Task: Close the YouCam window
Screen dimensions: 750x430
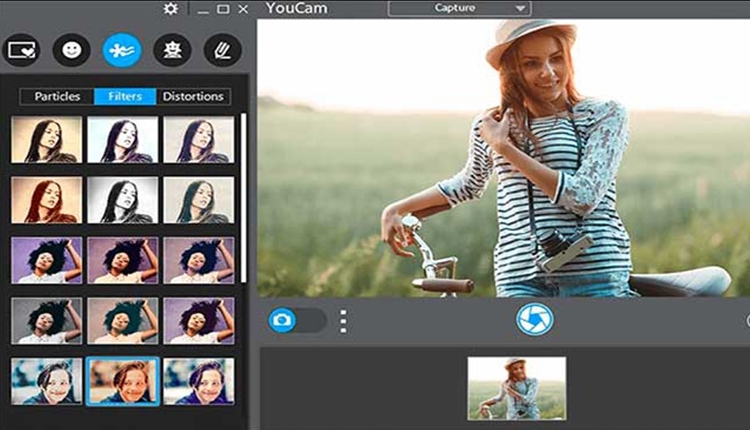Action: pyautogui.click(x=243, y=9)
